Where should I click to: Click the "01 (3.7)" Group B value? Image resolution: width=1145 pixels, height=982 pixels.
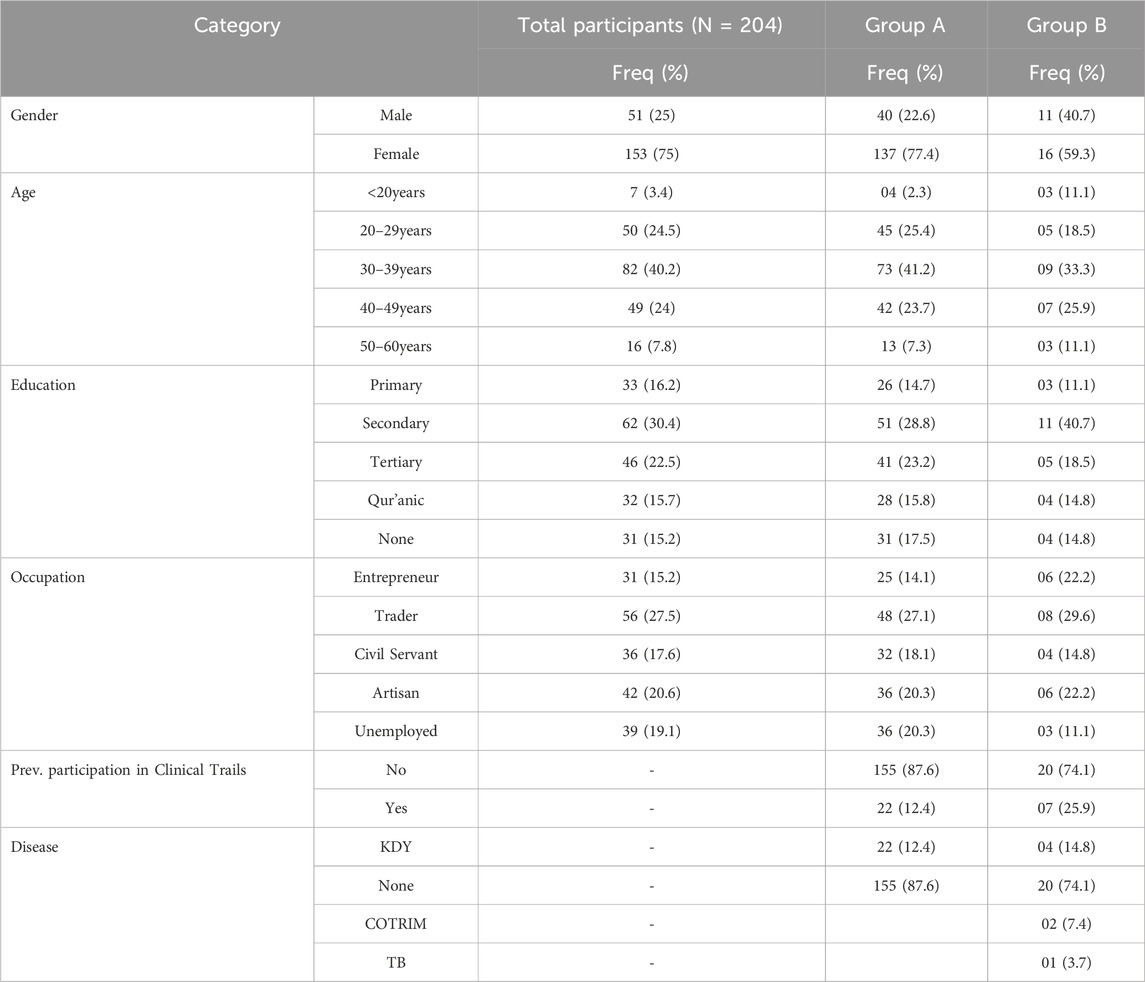(1066, 962)
